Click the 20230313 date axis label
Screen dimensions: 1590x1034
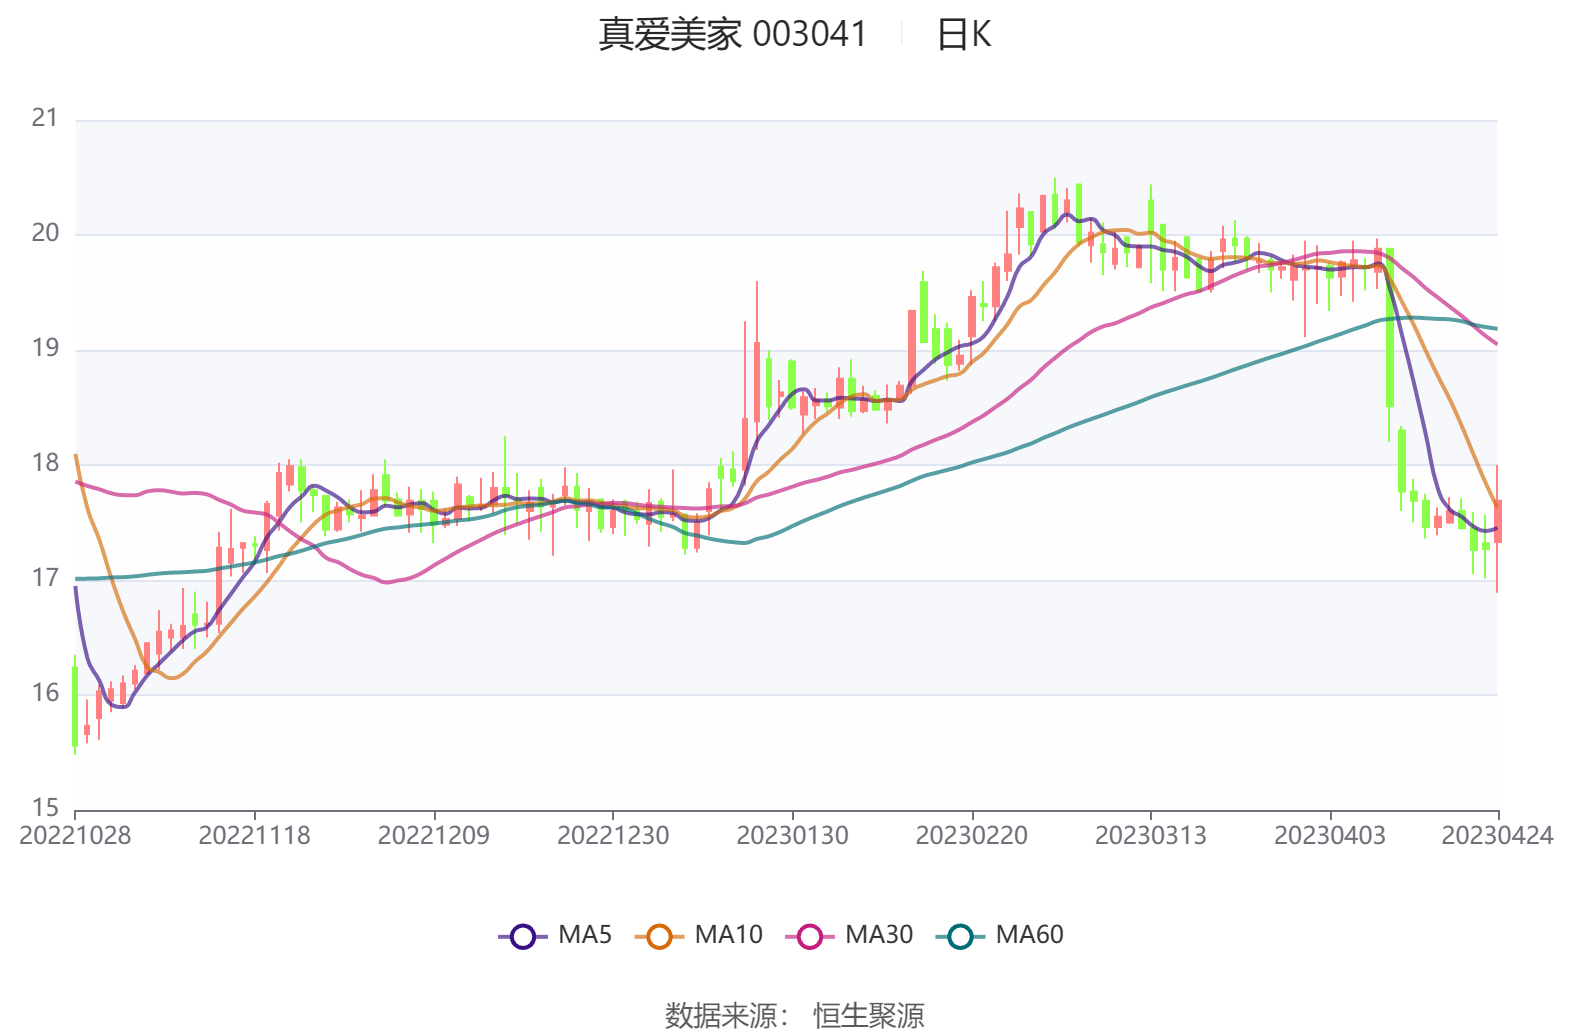click(x=1150, y=836)
